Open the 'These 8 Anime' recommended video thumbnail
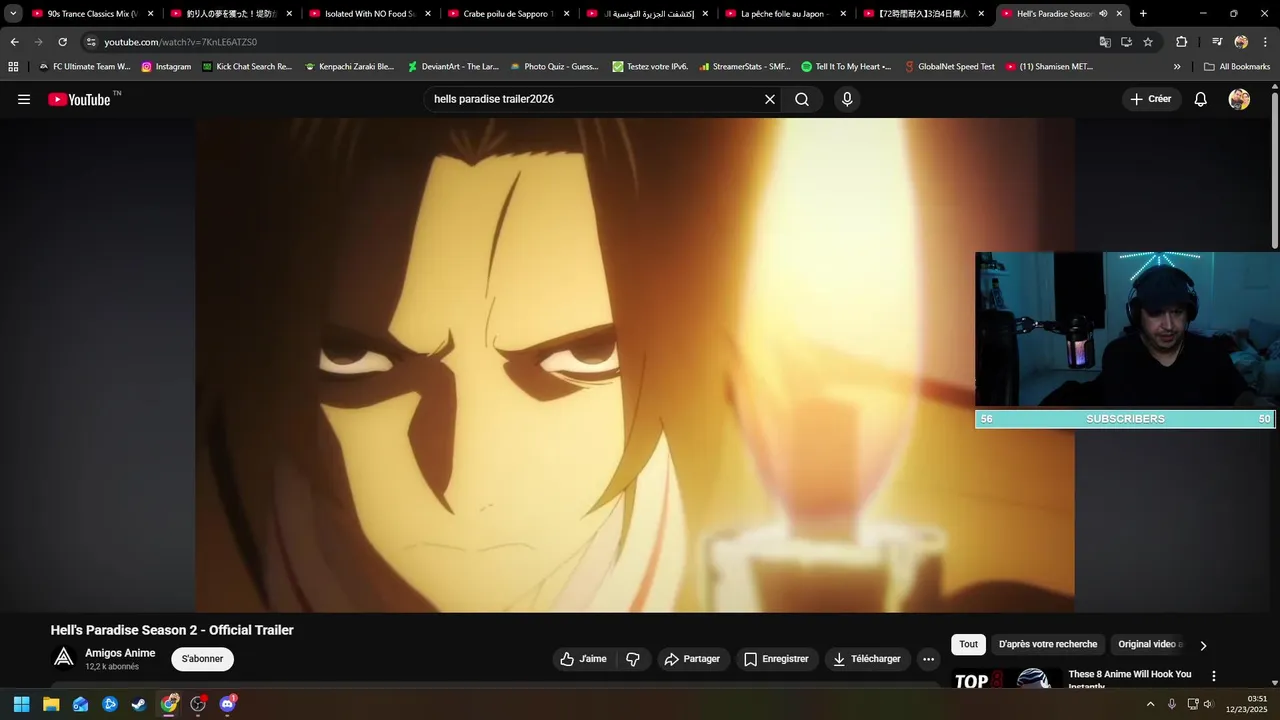Screen dimensions: 1280x720 [x=1006, y=678]
